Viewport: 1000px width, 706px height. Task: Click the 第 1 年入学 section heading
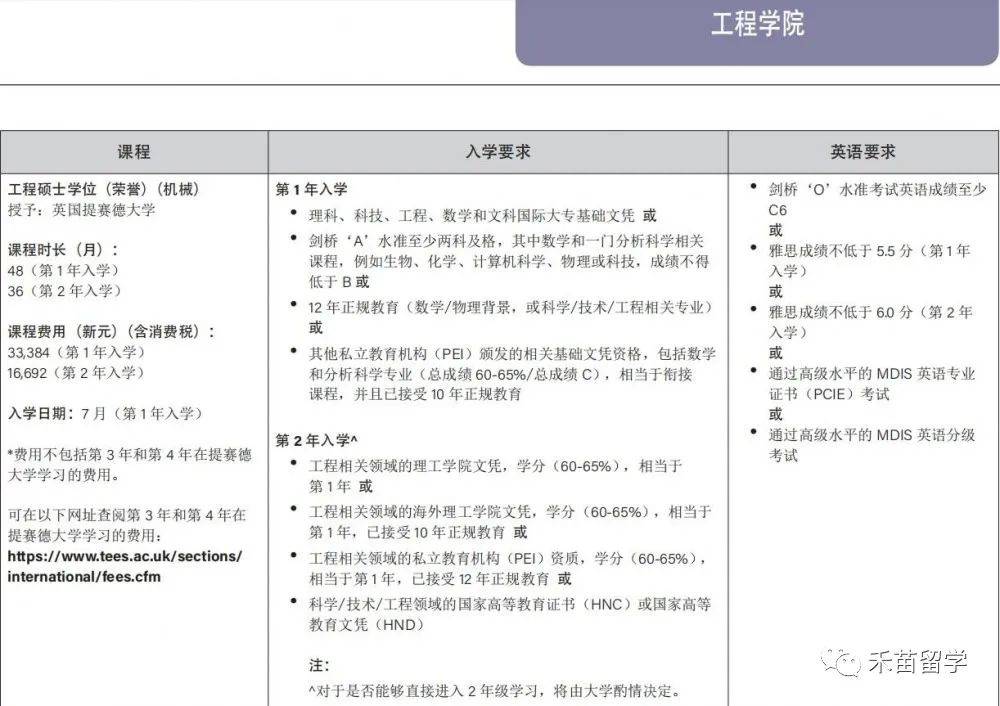click(x=311, y=189)
